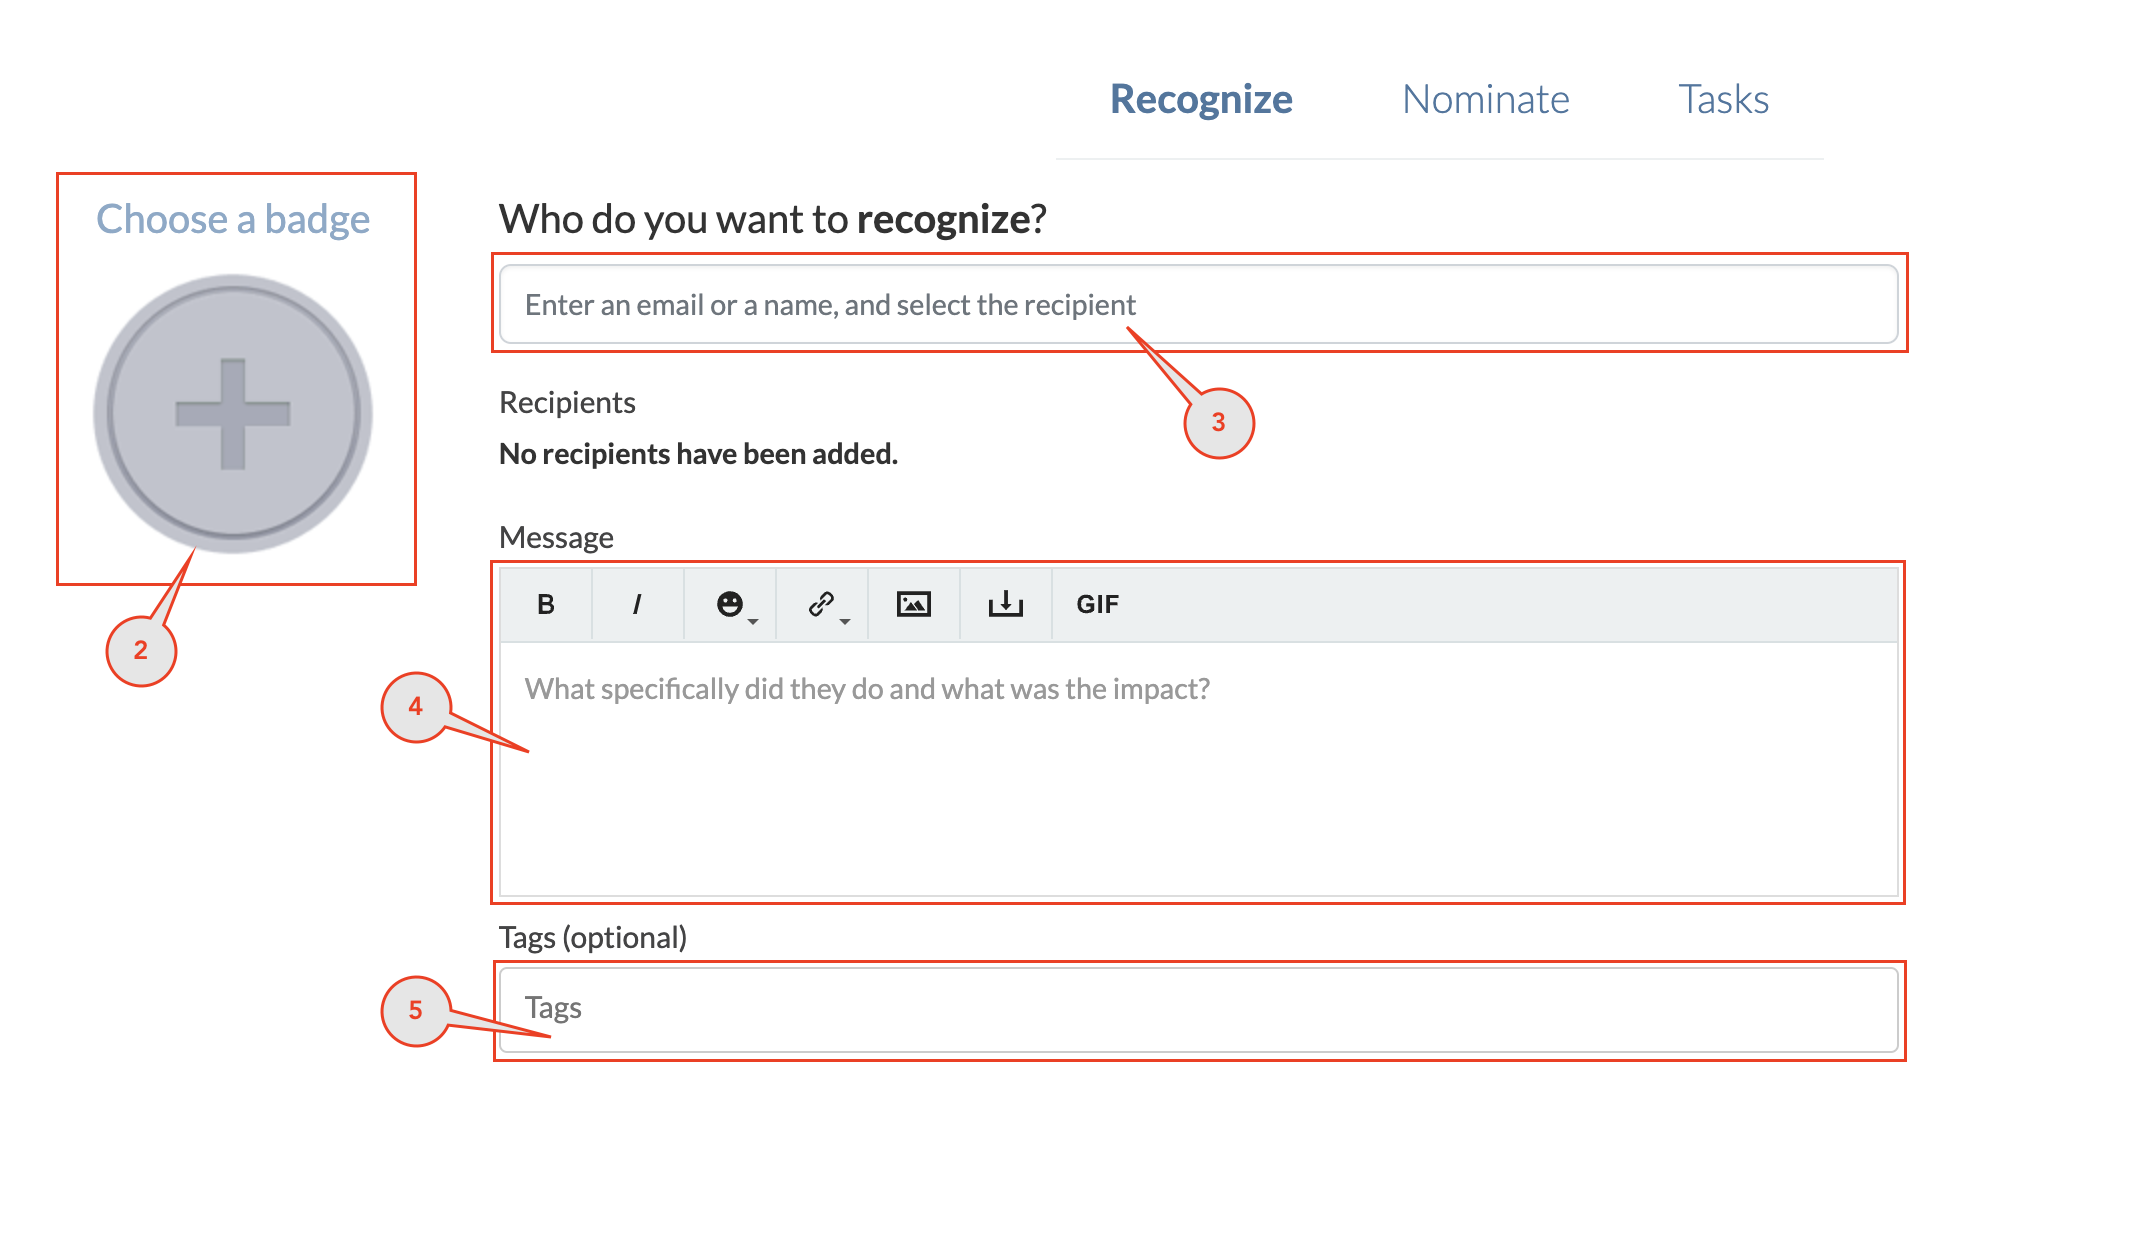This screenshot has height=1252, width=2136.
Task: Insert a hyperlink using the link icon
Action: tap(819, 601)
